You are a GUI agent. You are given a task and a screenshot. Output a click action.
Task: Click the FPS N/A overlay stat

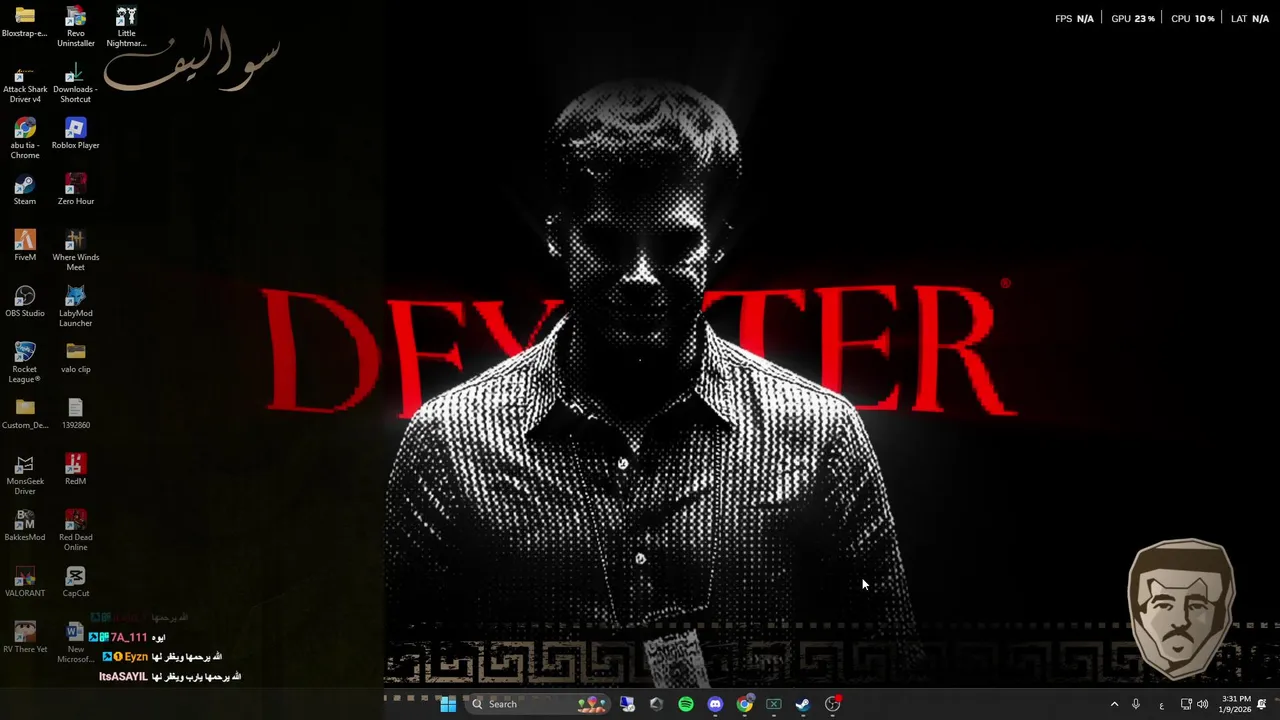click(1075, 18)
